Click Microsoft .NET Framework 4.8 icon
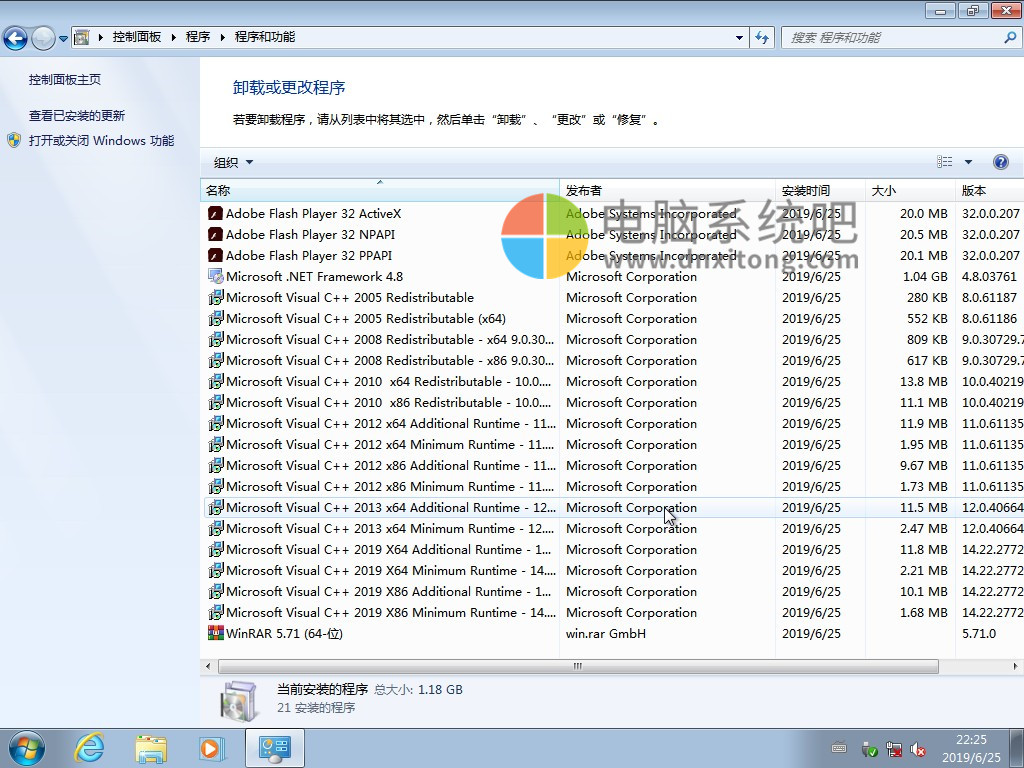Image resolution: width=1024 pixels, height=768 pixels. point(216,276)
